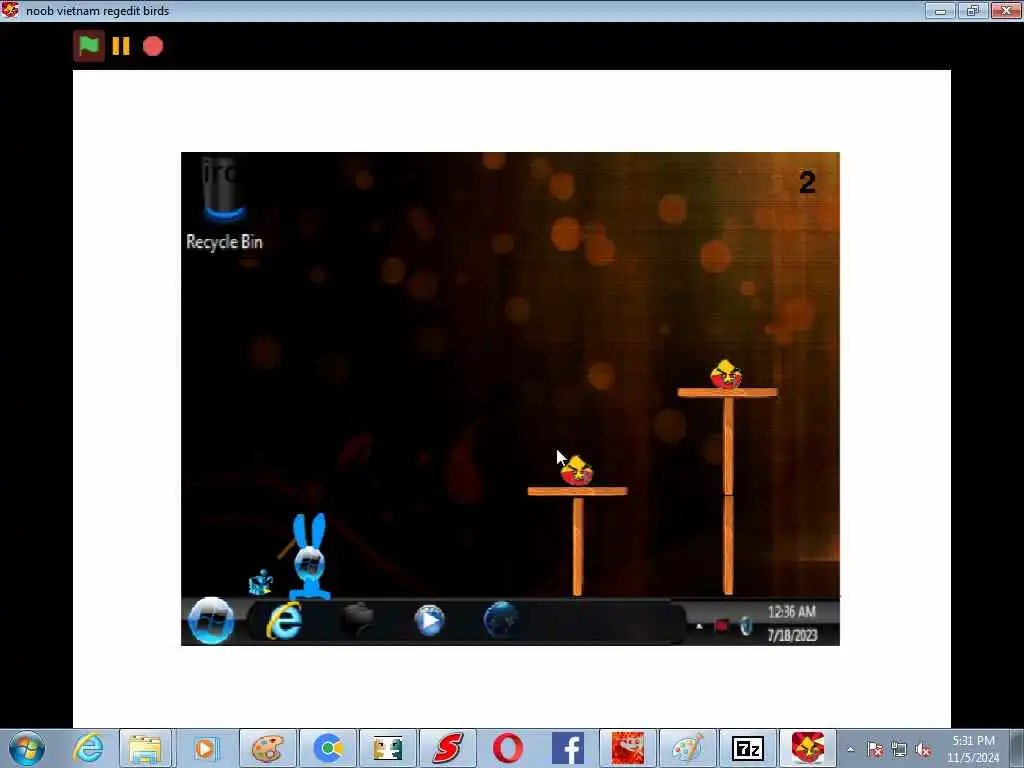Click the lower horizontal wooden plank
Viewport: 1024px width, 768px height.
(x=577, y=491)
